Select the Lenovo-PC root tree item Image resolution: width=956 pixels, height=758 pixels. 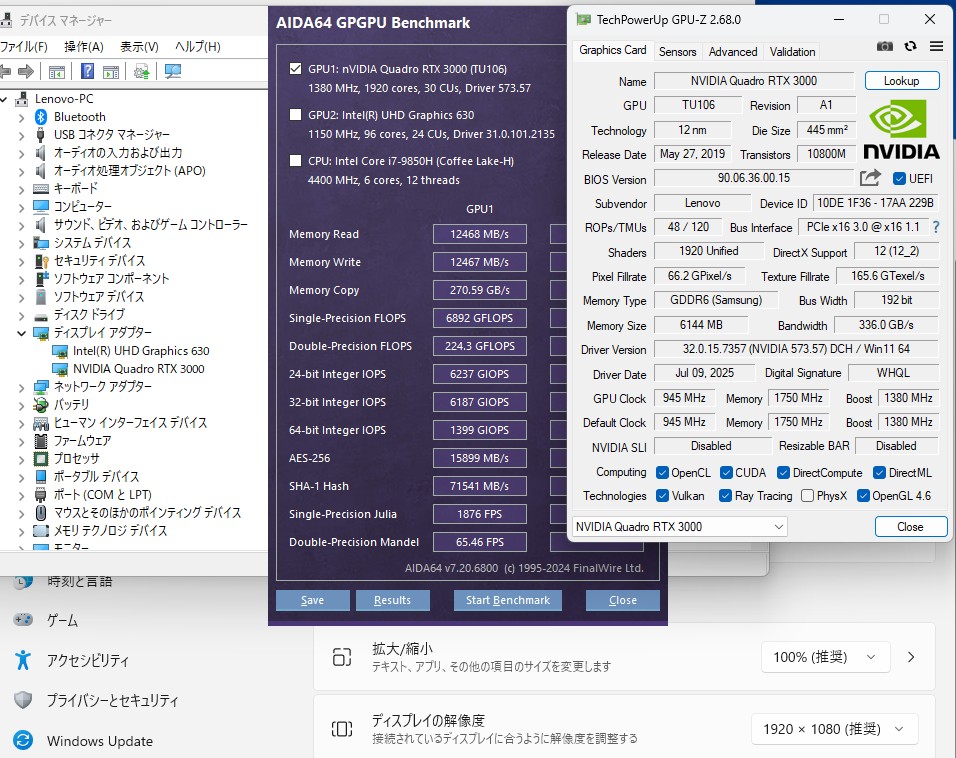[63, 99]
